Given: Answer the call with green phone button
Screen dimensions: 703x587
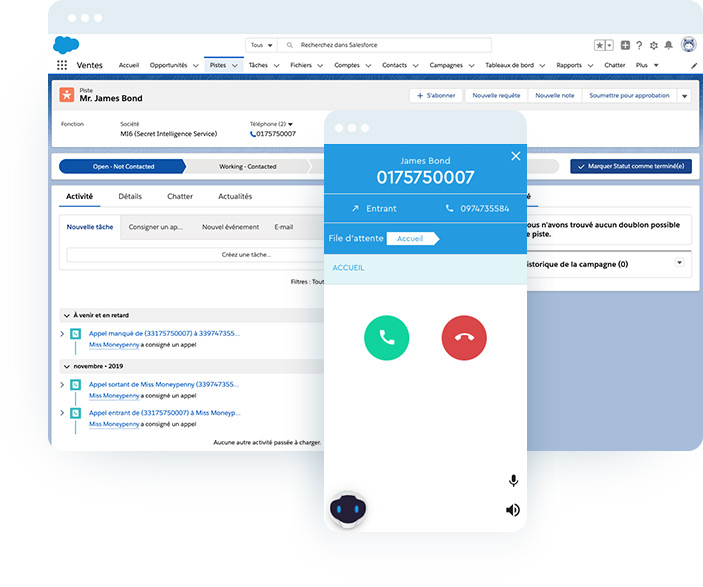Looking at the screenshot, I should point(386,338).
